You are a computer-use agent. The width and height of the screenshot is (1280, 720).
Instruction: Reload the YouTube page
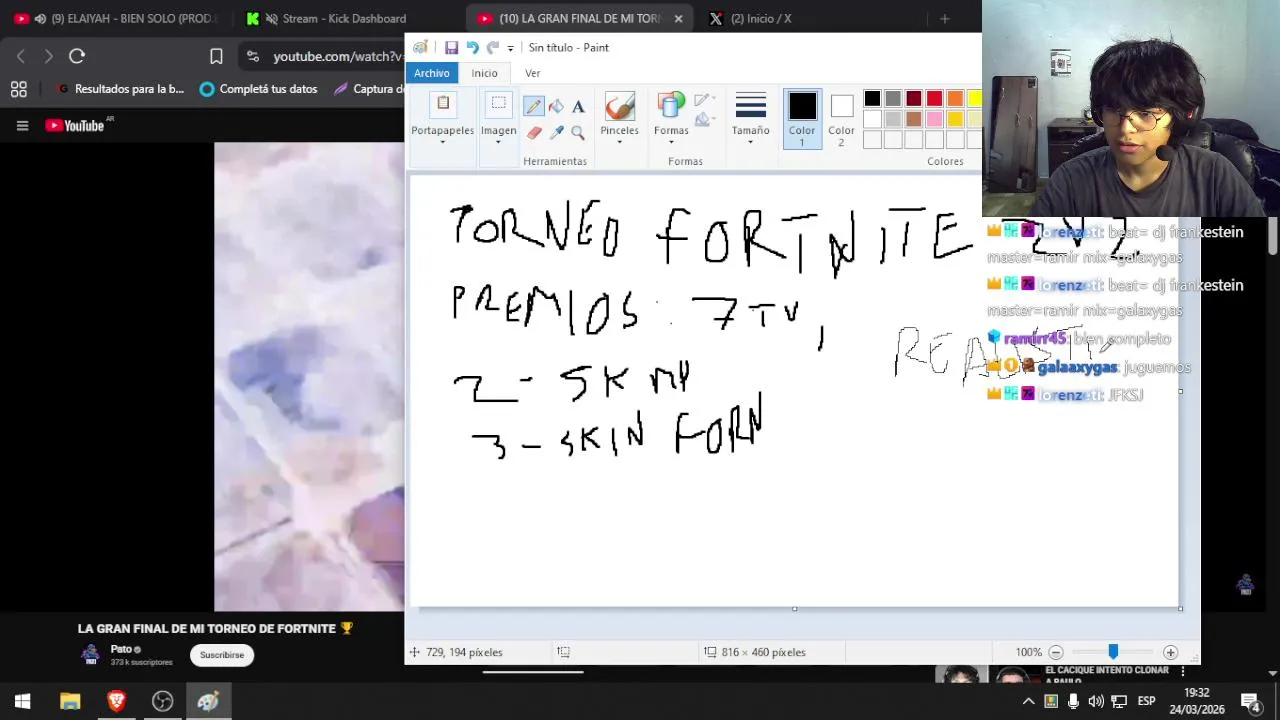click(x=77, y=56)
